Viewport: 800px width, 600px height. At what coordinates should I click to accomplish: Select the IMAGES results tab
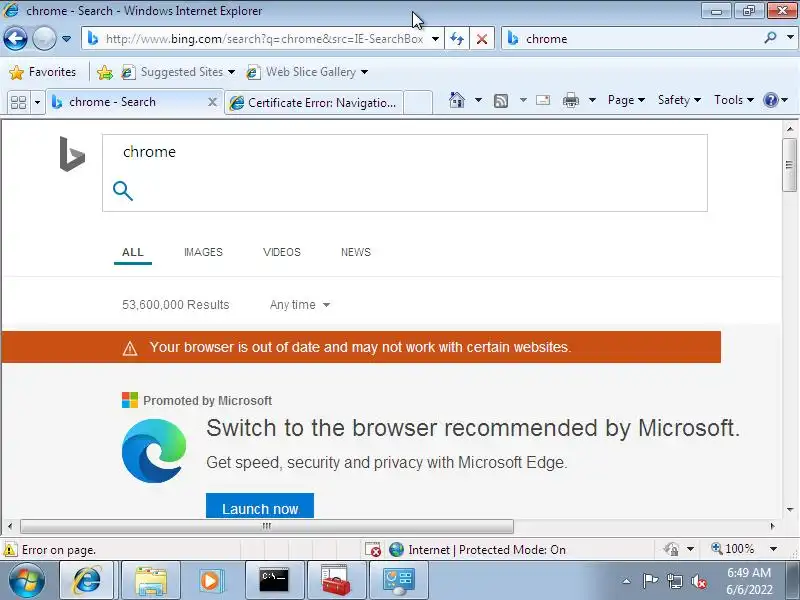click(x=203, y=252)
